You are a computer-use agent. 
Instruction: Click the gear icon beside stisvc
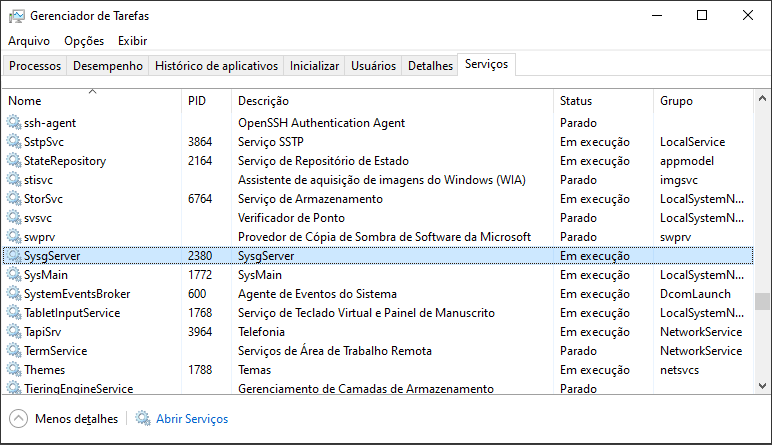point(14,179)
